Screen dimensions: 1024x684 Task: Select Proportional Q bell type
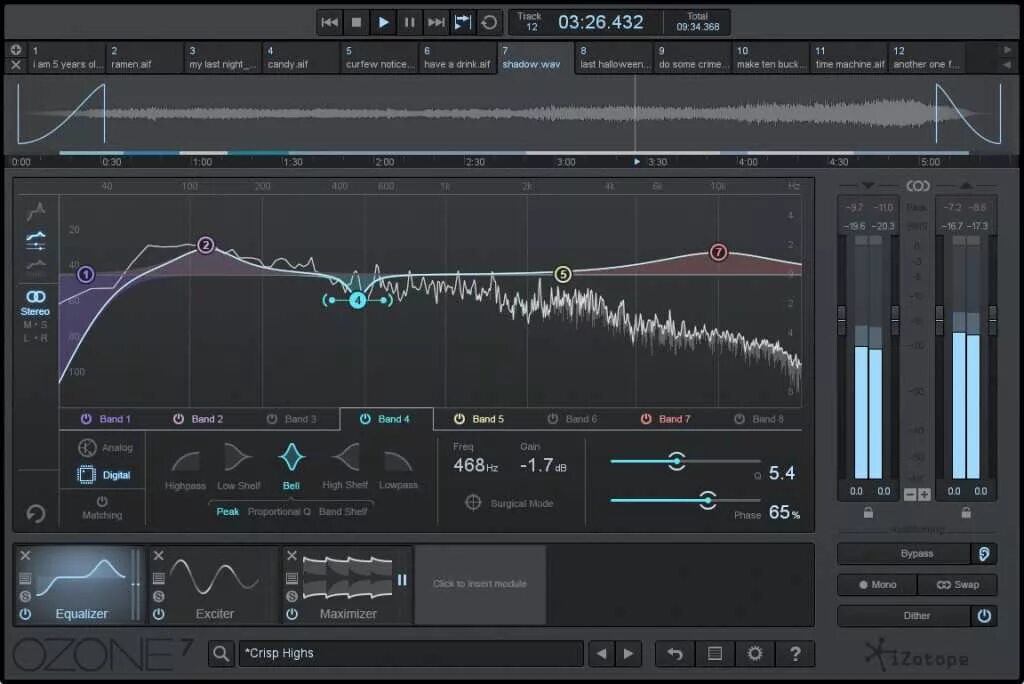pos(279,512)
